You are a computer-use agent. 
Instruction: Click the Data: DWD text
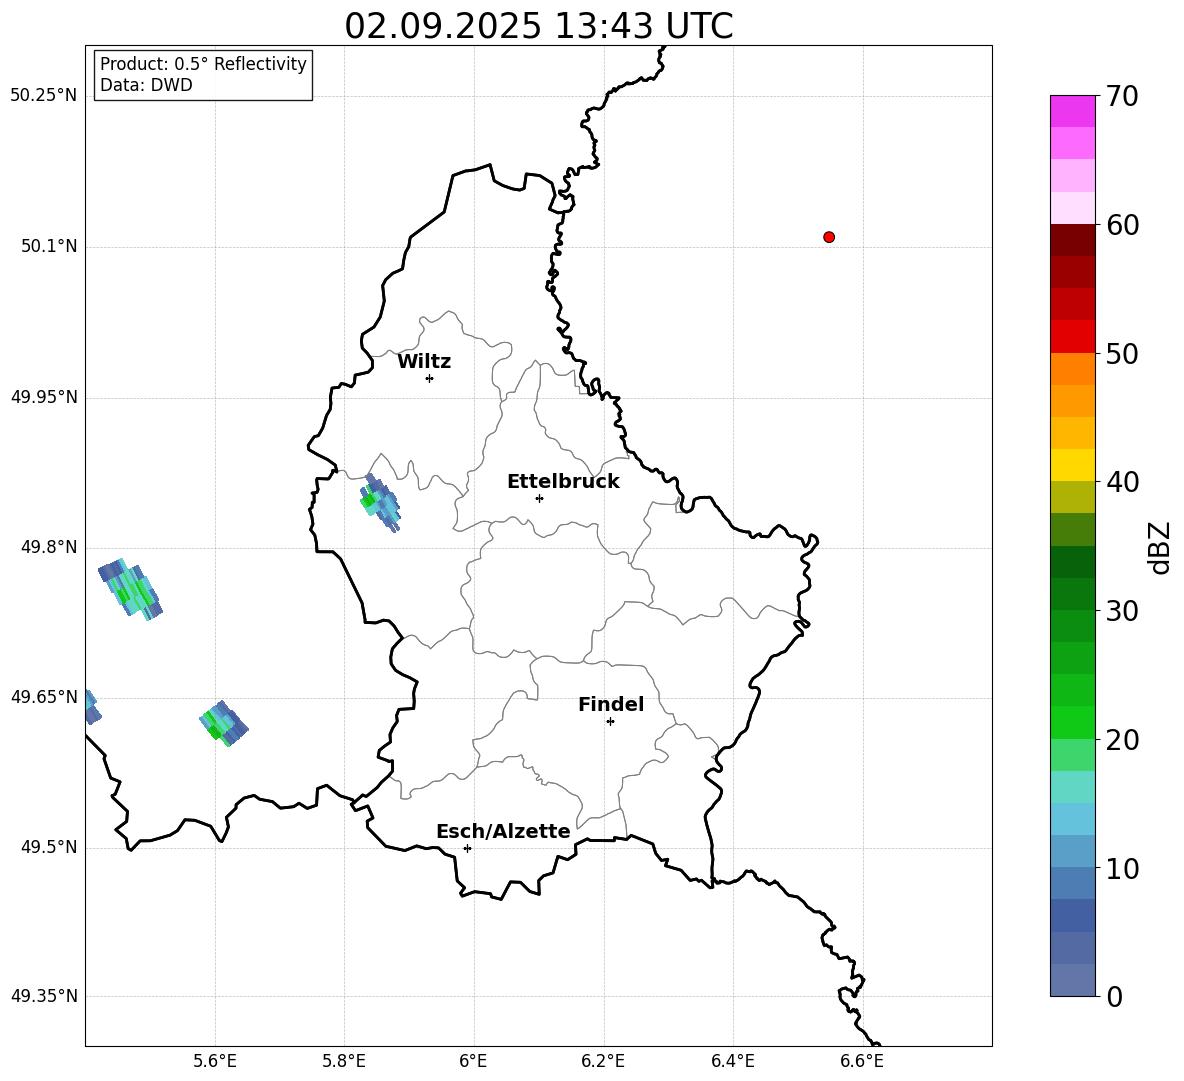tap(146, 85)
